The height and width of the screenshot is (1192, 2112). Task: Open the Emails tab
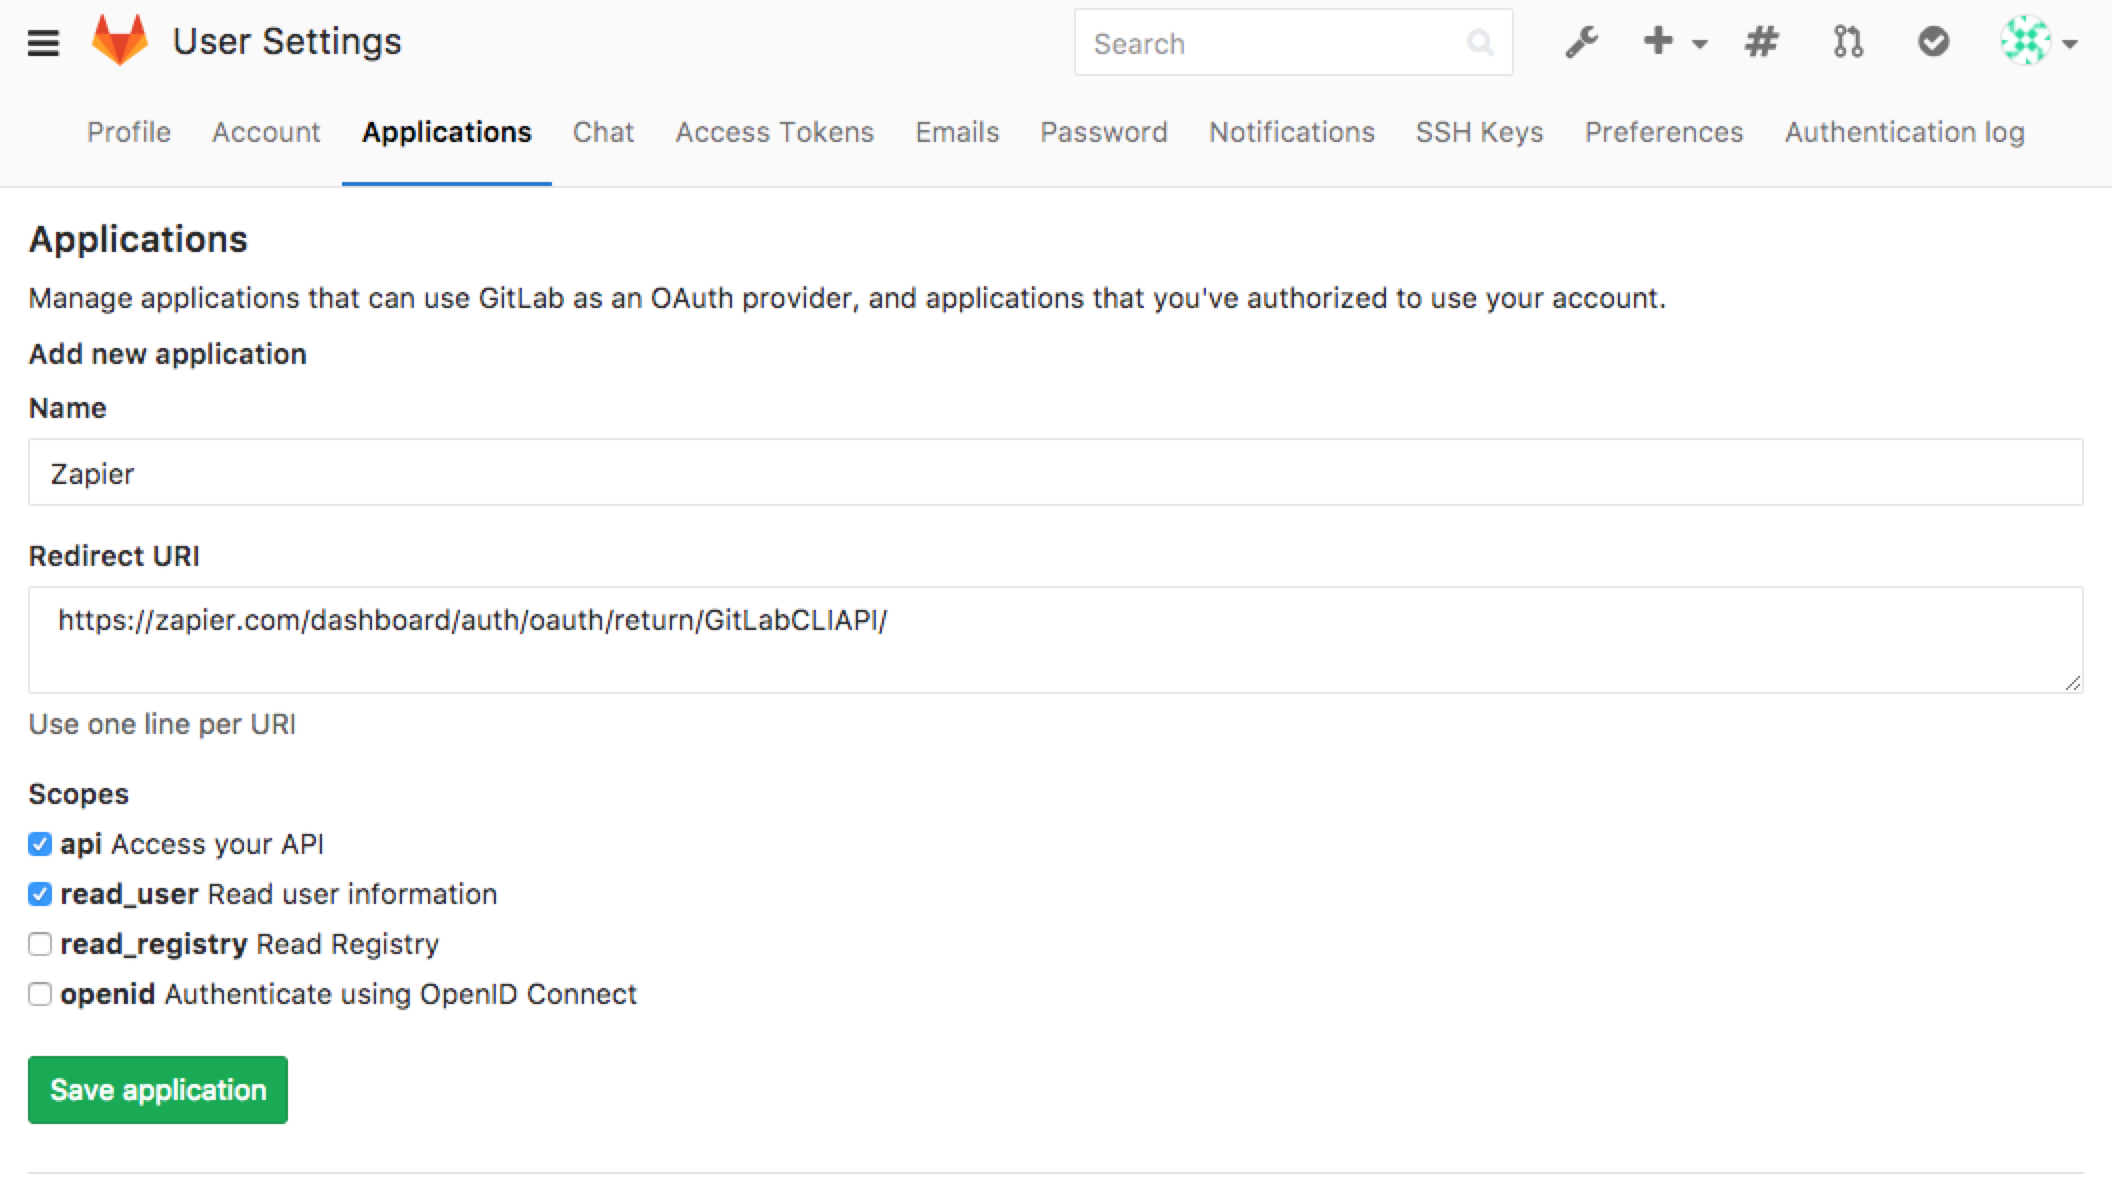click(x=957, y=132)
